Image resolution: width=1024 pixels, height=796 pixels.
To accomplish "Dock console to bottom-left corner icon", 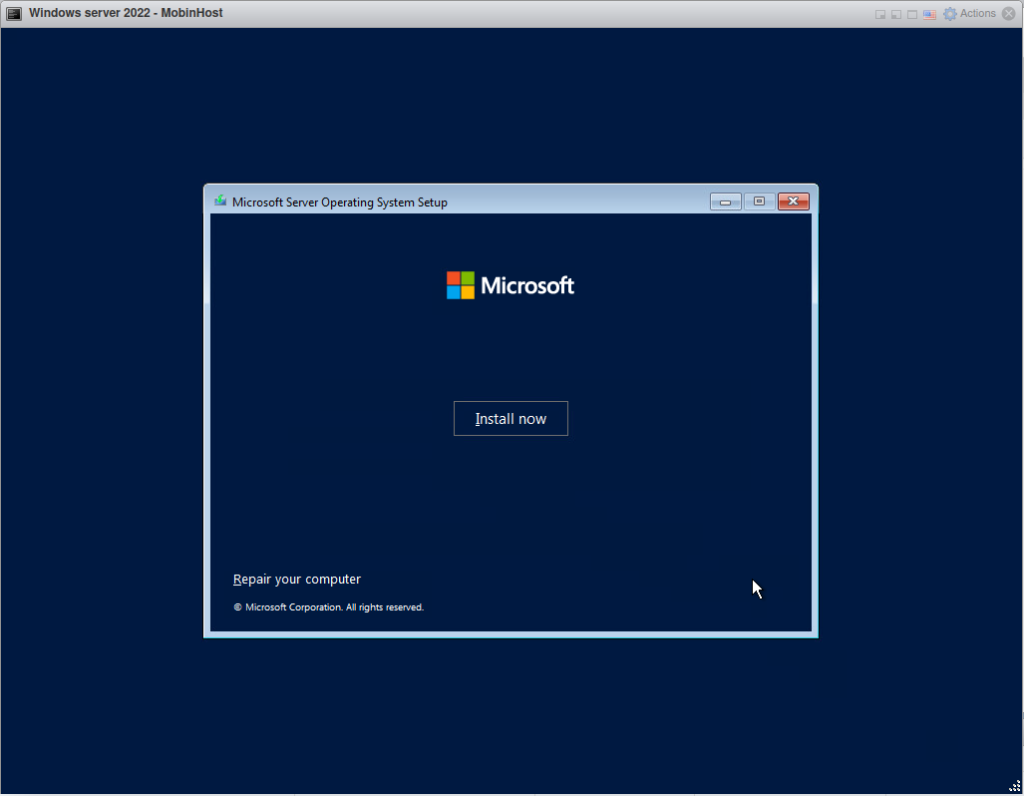I will [x=896, y=14].
